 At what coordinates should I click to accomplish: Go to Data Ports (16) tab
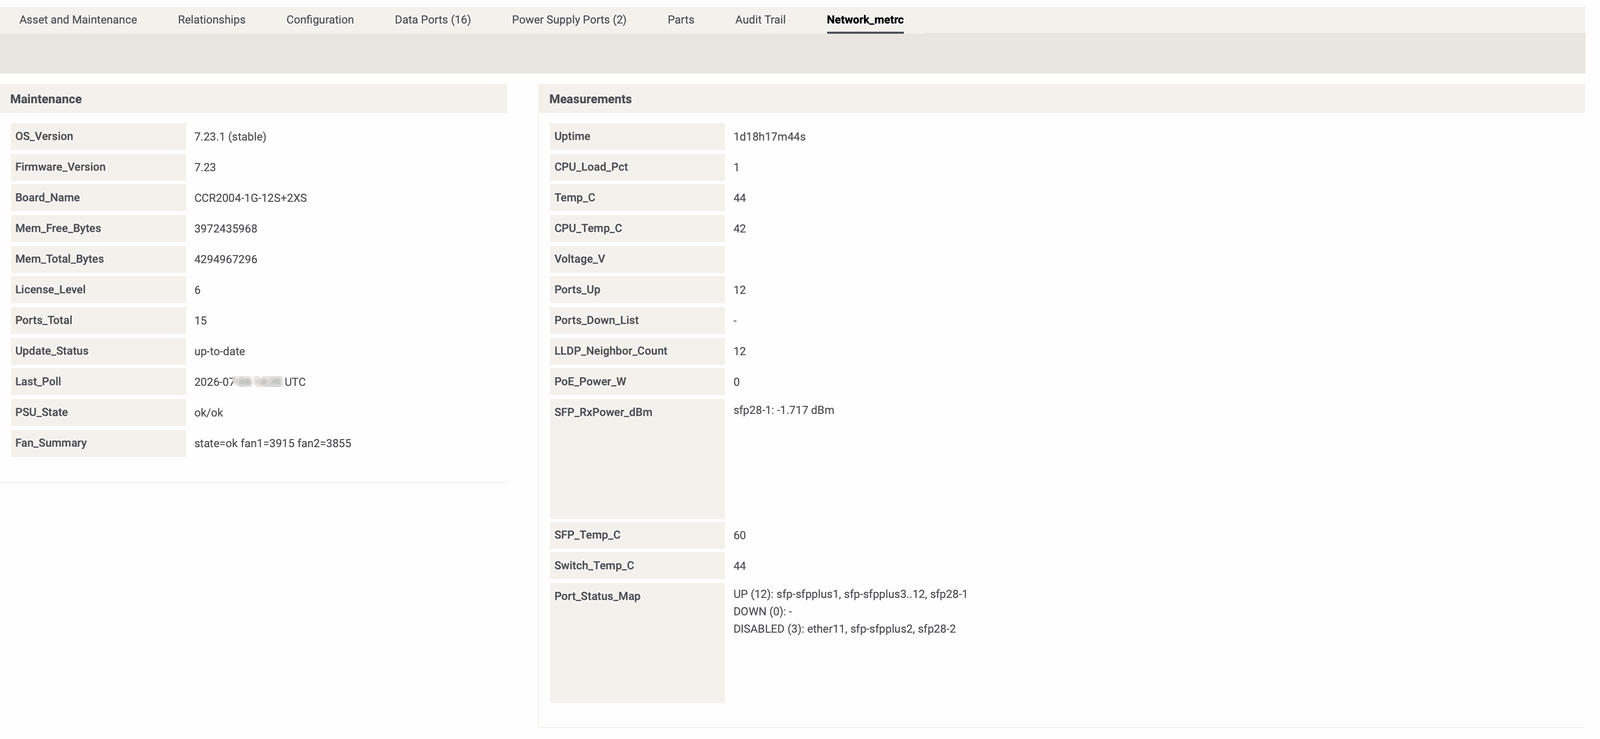[x=432, y=19]
